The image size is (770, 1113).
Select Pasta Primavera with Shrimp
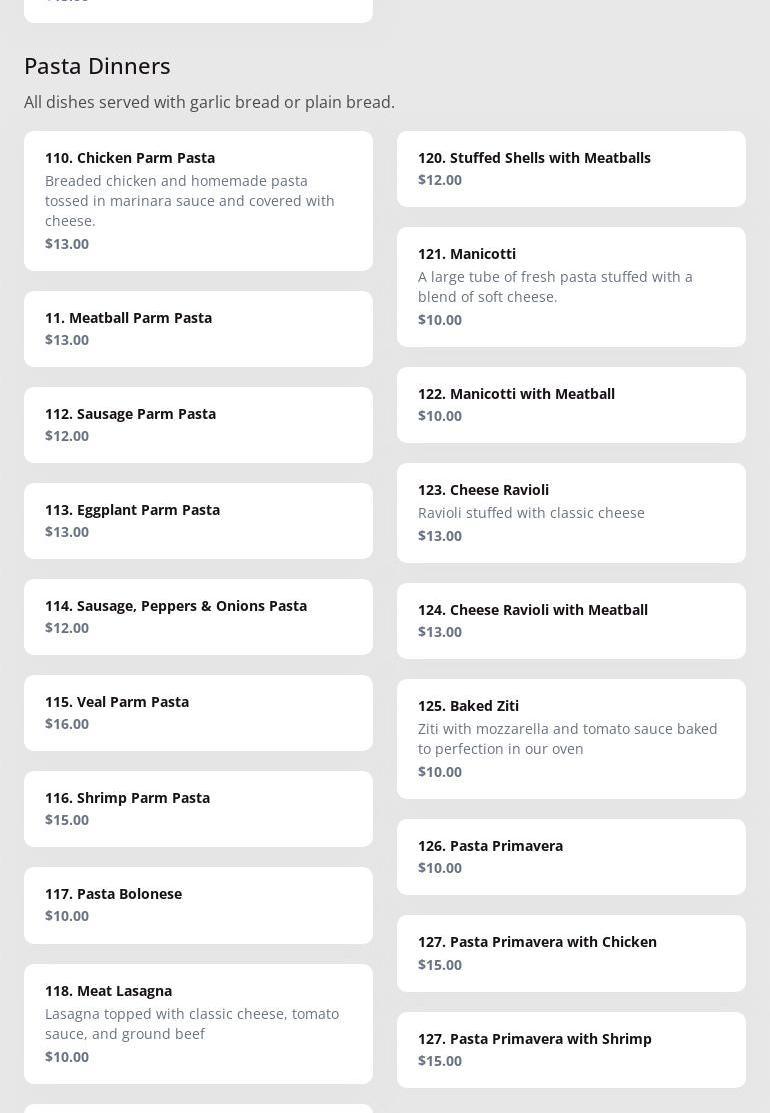(x=571, y=1049)
